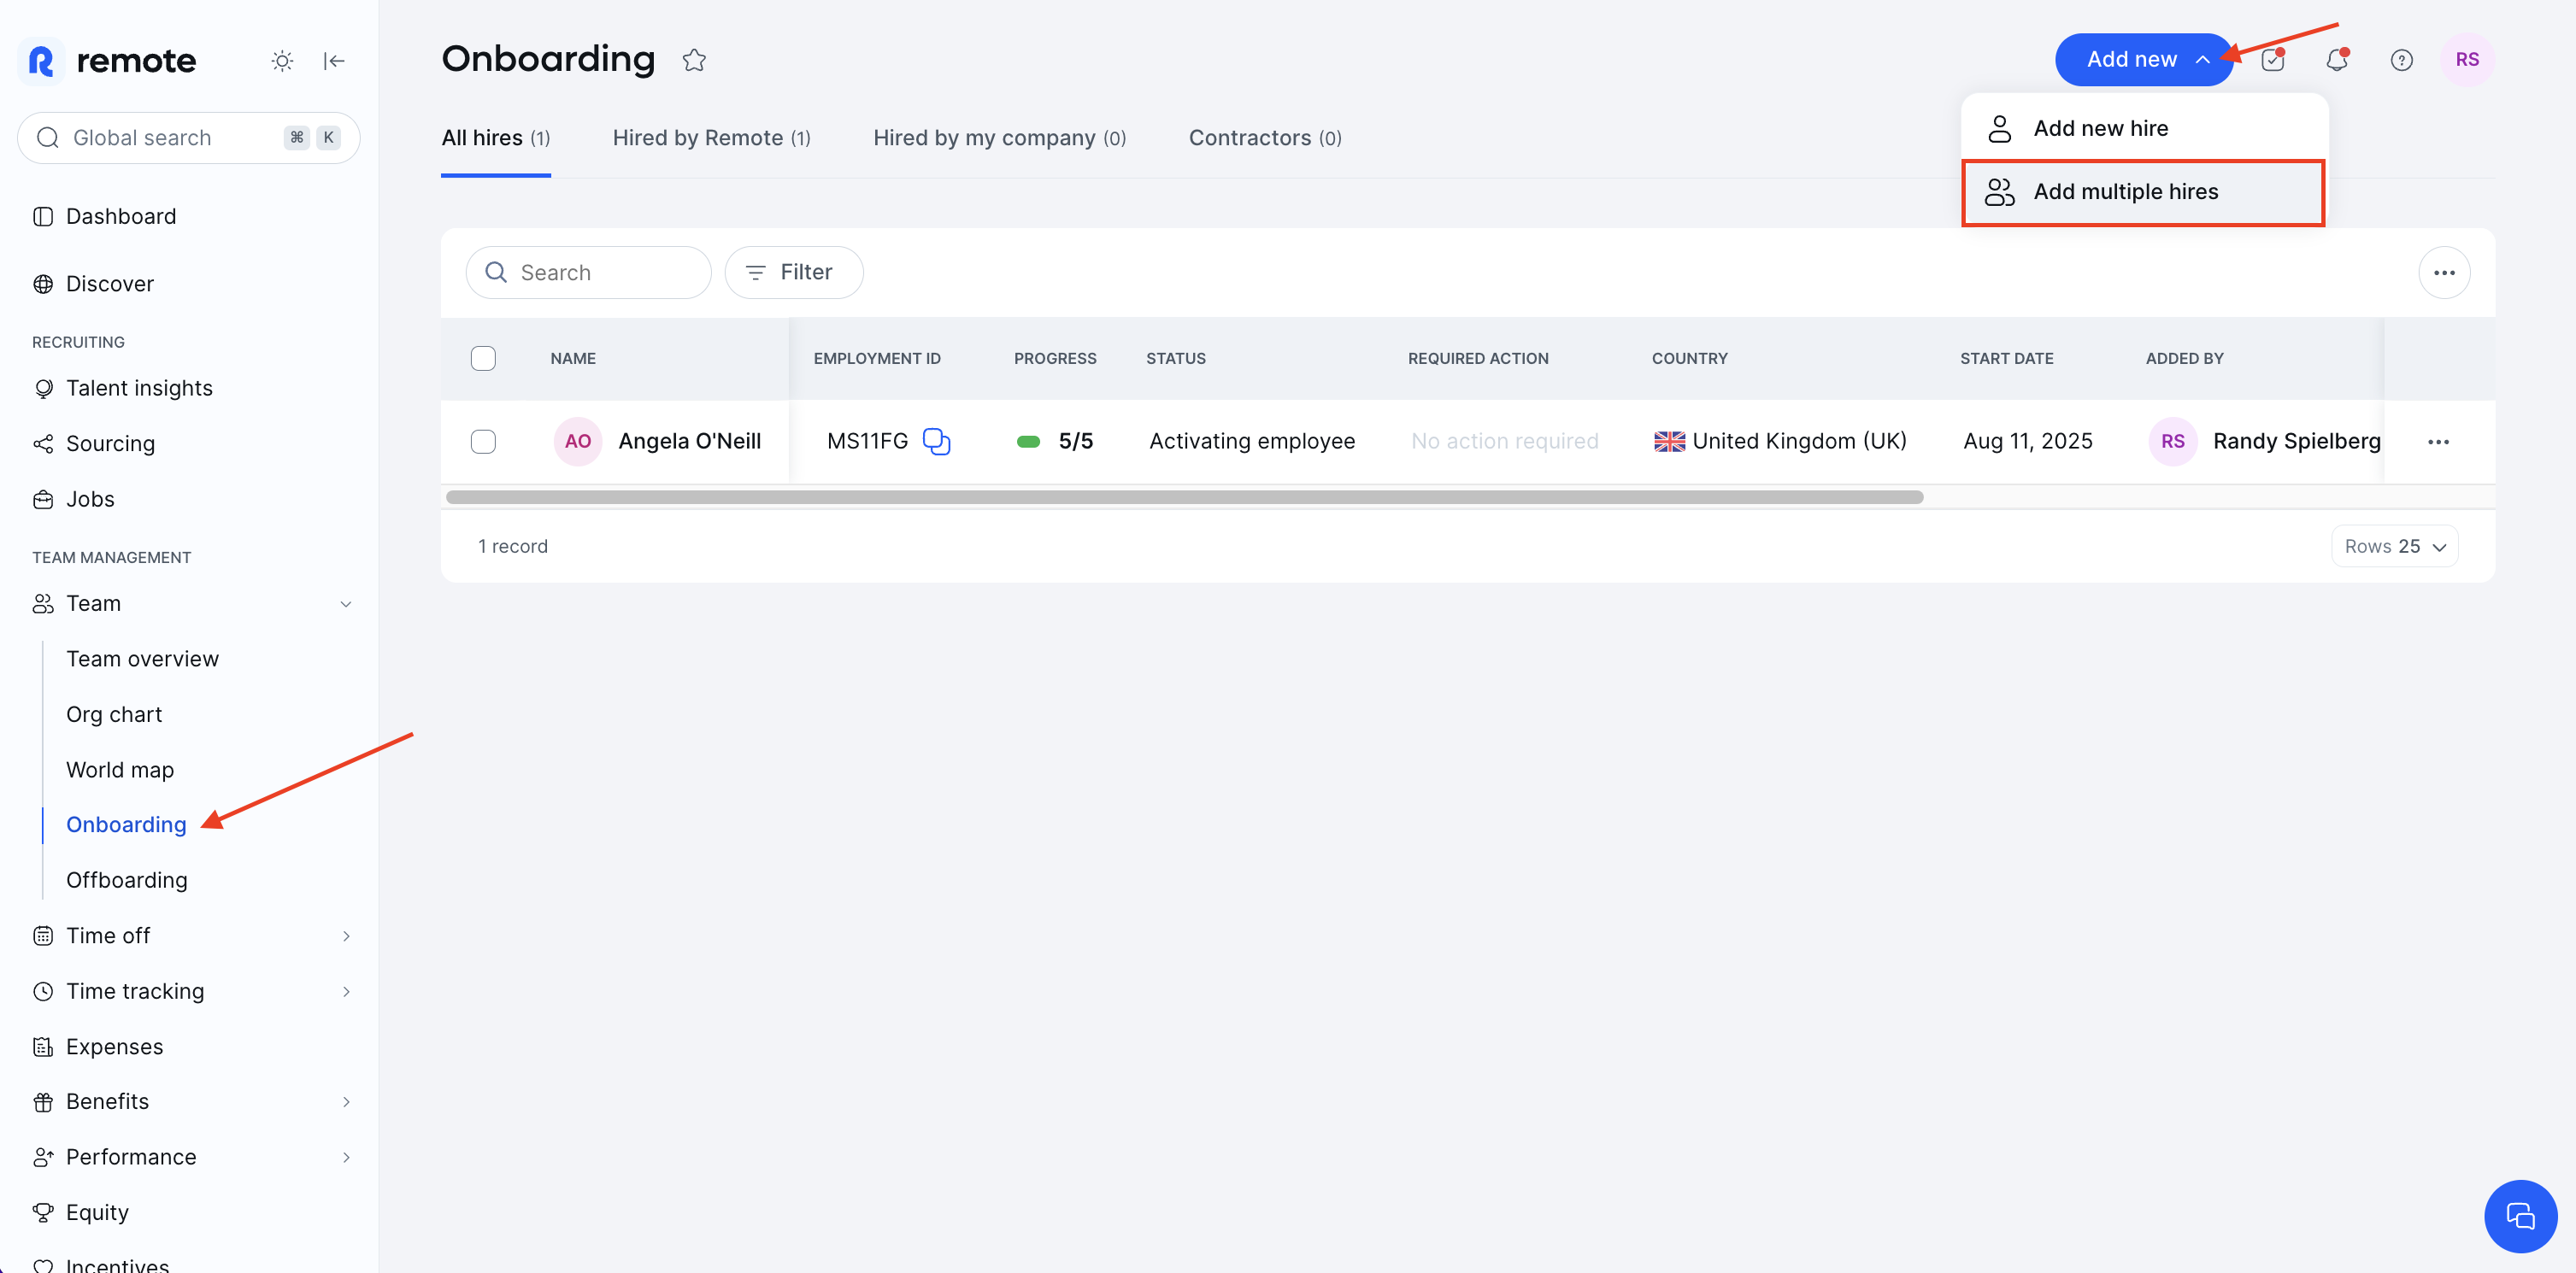Open the chat support bubble
The width and height of the screenshot is (2576, 1273).
point(2520,1215)
